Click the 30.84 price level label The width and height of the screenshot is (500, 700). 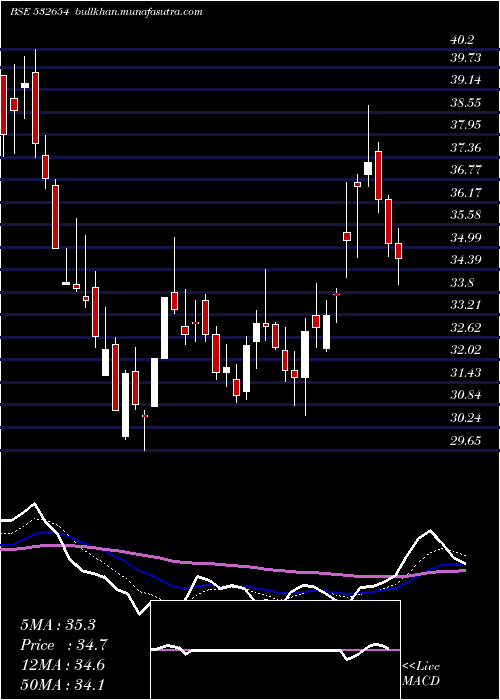point(465,395)
